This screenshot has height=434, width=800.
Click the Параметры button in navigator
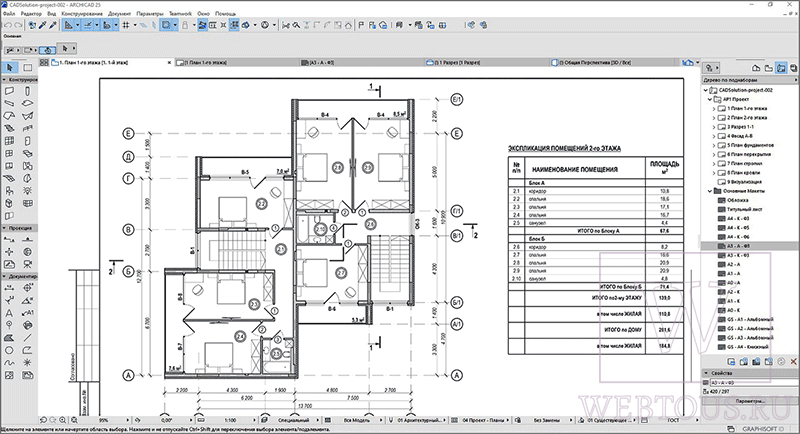[750, 401]
